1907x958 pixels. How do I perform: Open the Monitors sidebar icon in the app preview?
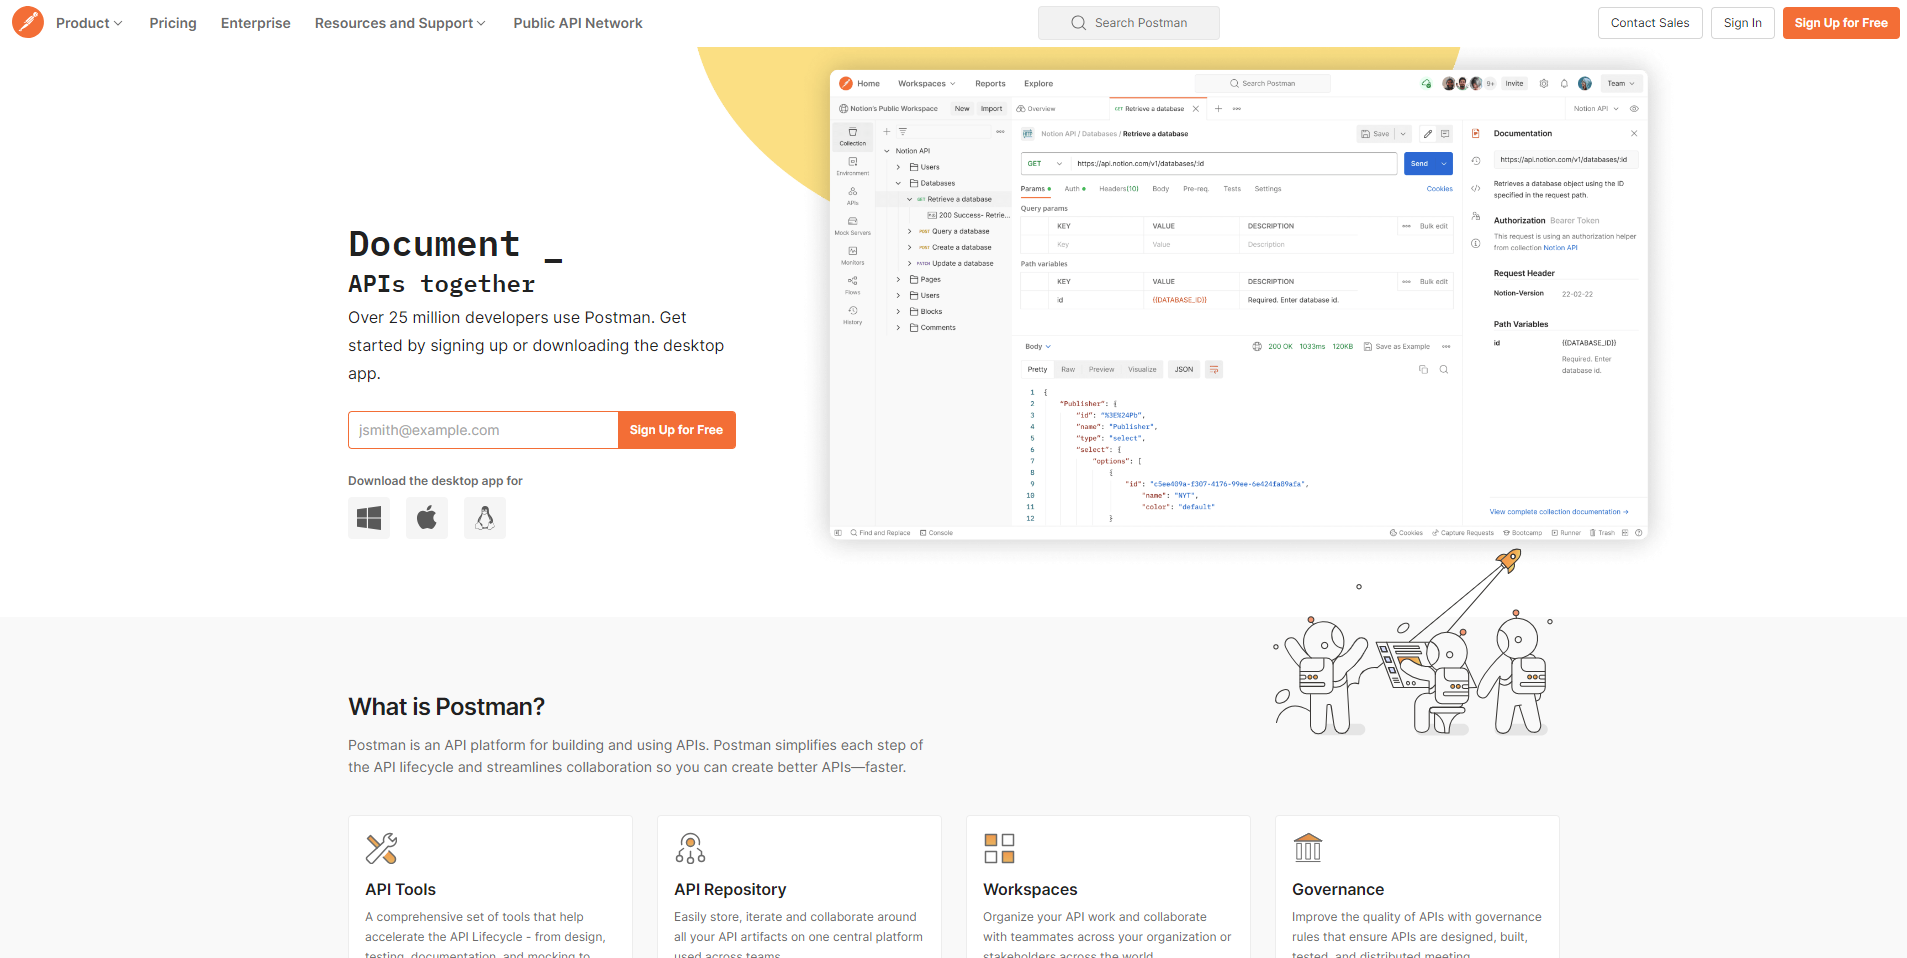click(853, 256)
